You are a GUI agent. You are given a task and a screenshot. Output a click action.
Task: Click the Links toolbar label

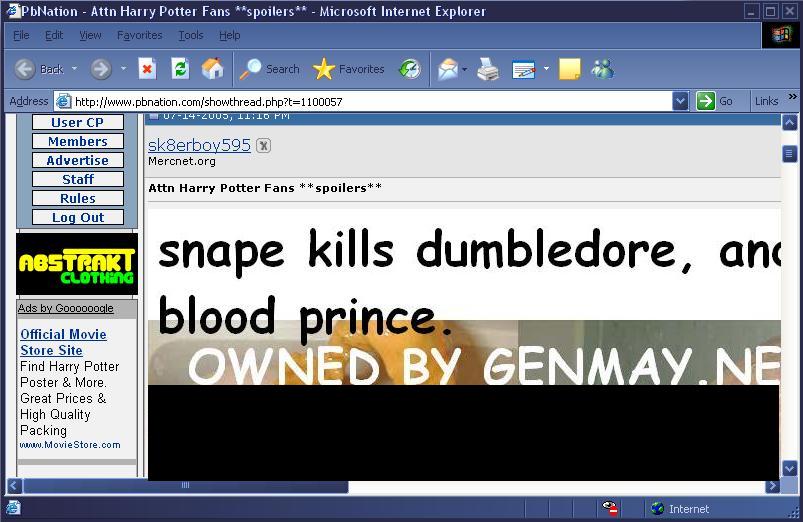[766, 101]
